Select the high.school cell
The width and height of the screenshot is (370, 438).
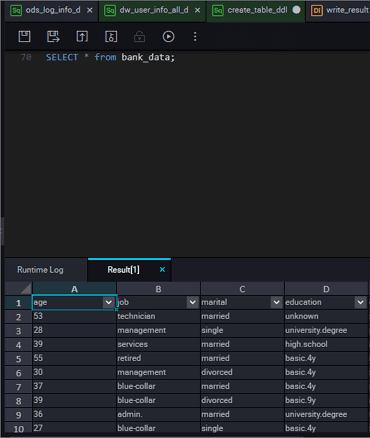(x=326, y=344)
